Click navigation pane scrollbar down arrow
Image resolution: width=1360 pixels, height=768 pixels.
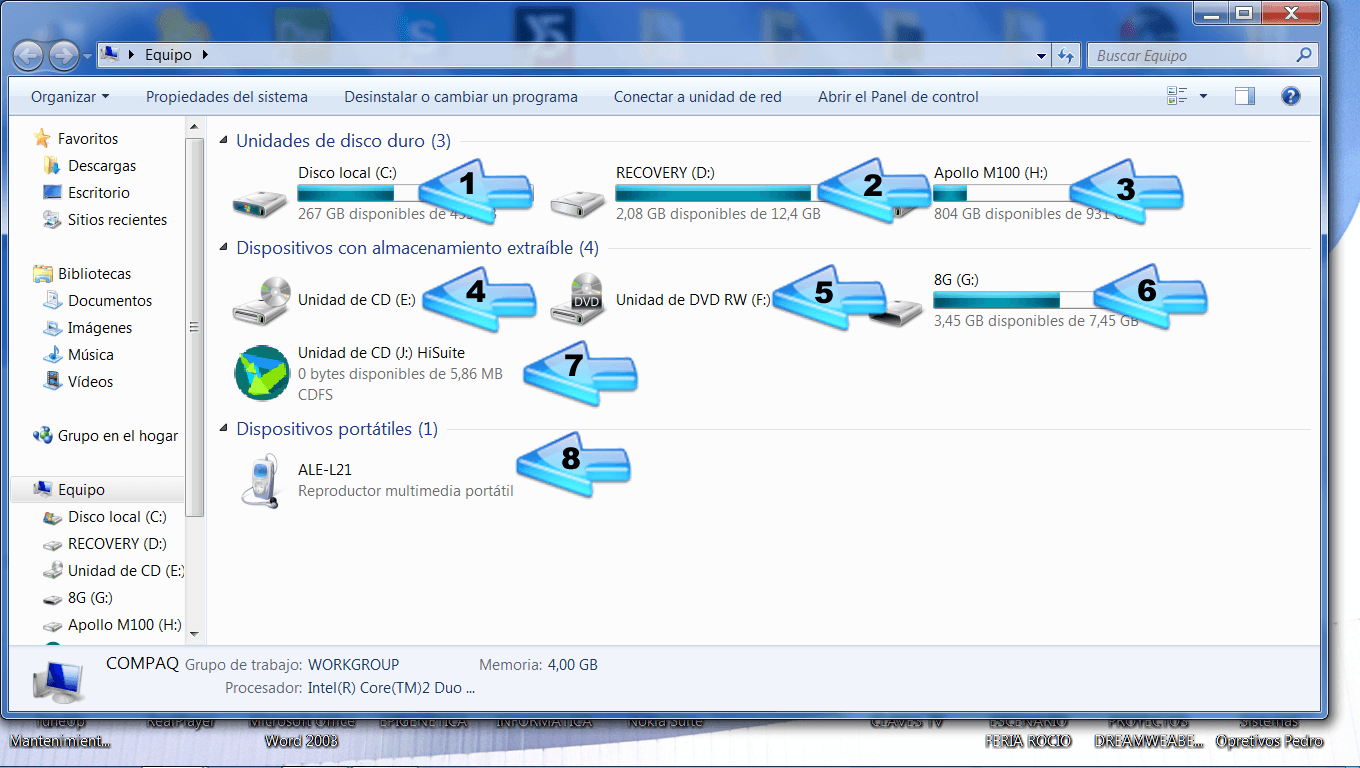[194, 633]
